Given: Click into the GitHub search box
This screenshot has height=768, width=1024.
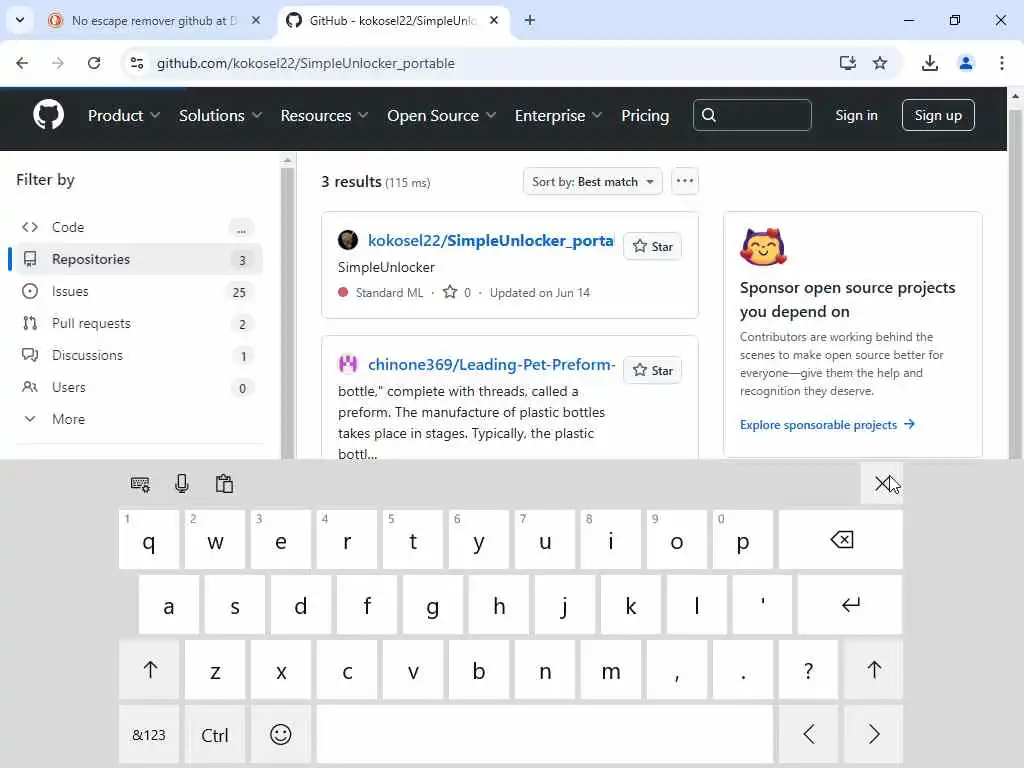Looking at the screenshot, I should [752, 115].
